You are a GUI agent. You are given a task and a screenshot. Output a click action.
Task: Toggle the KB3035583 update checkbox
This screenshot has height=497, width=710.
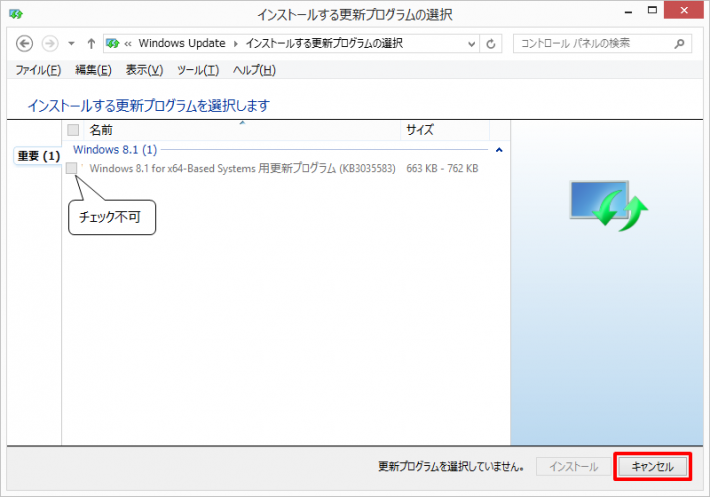pyautogui.click(x=72, y=168)
